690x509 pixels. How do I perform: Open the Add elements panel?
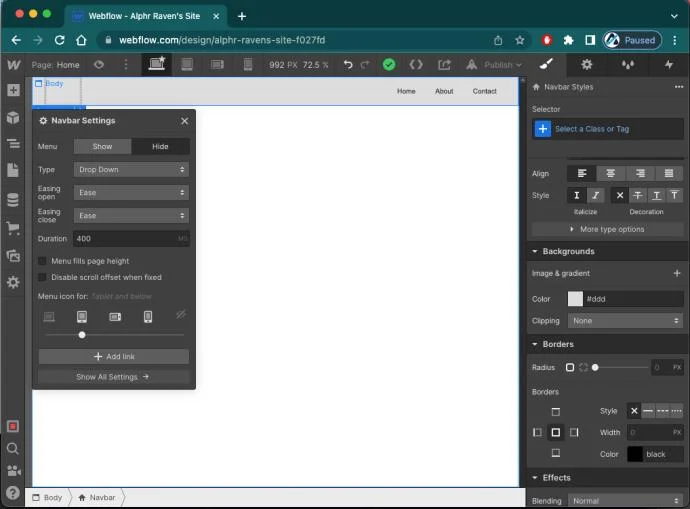click(x=13, y=90)
